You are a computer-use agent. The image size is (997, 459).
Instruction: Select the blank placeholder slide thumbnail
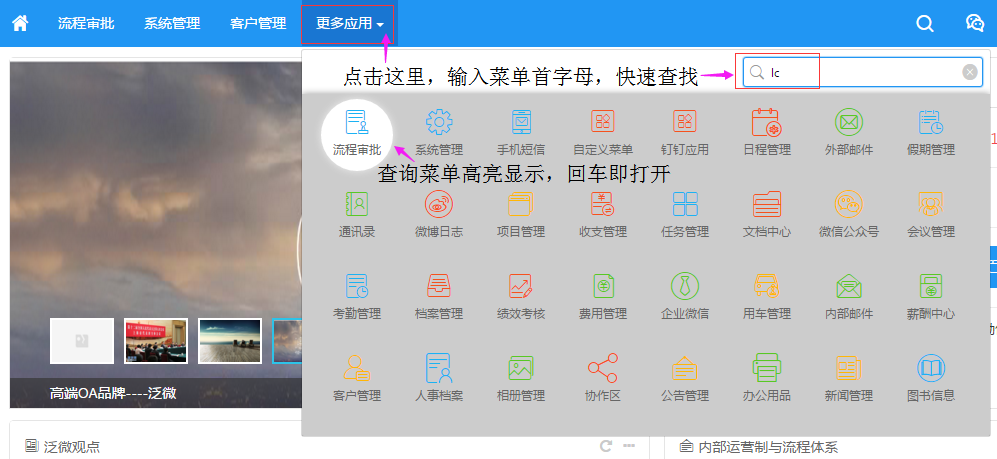(x=82, y=341)
